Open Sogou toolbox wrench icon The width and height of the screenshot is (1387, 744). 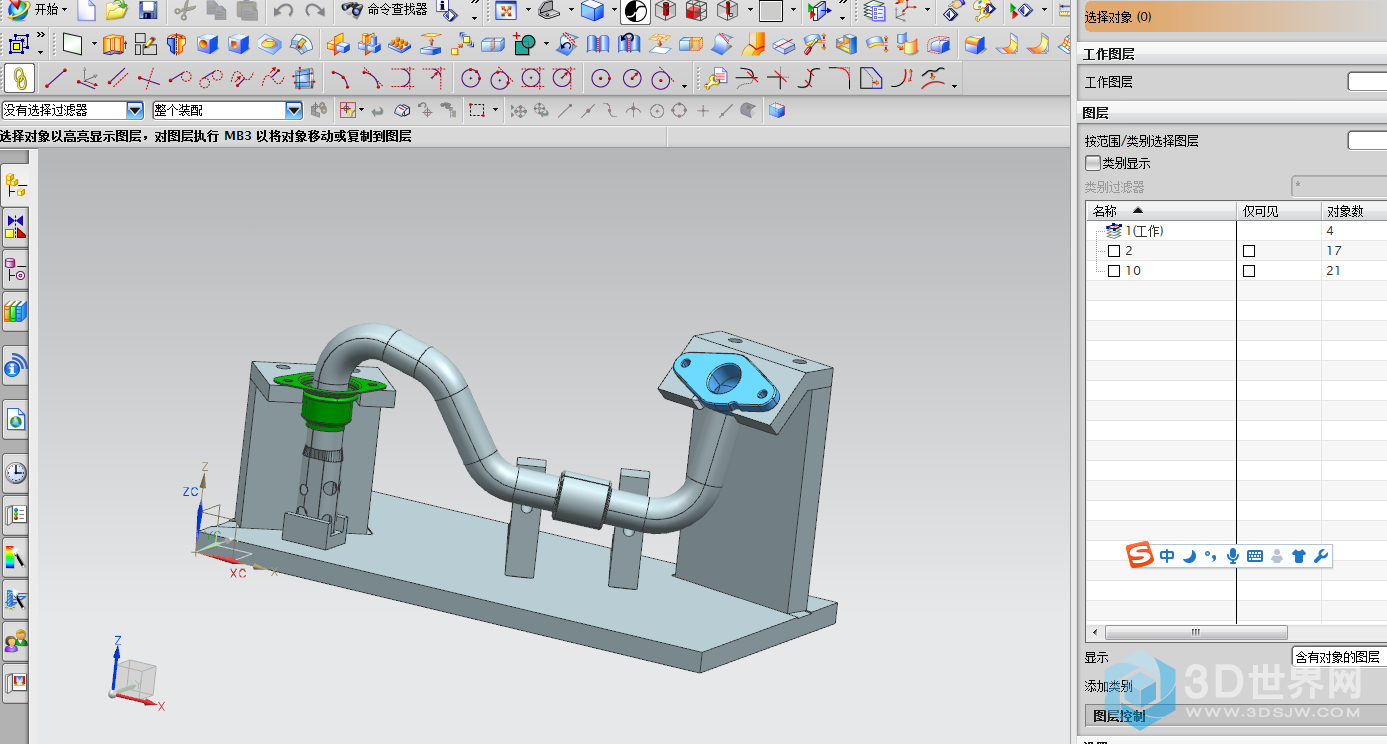click(1321, 556)
